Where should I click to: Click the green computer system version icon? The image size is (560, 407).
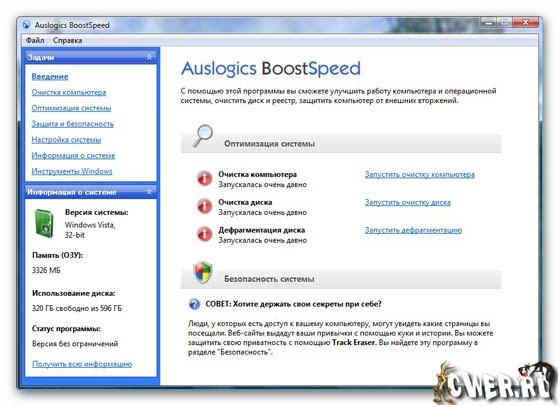pos(45,223)
